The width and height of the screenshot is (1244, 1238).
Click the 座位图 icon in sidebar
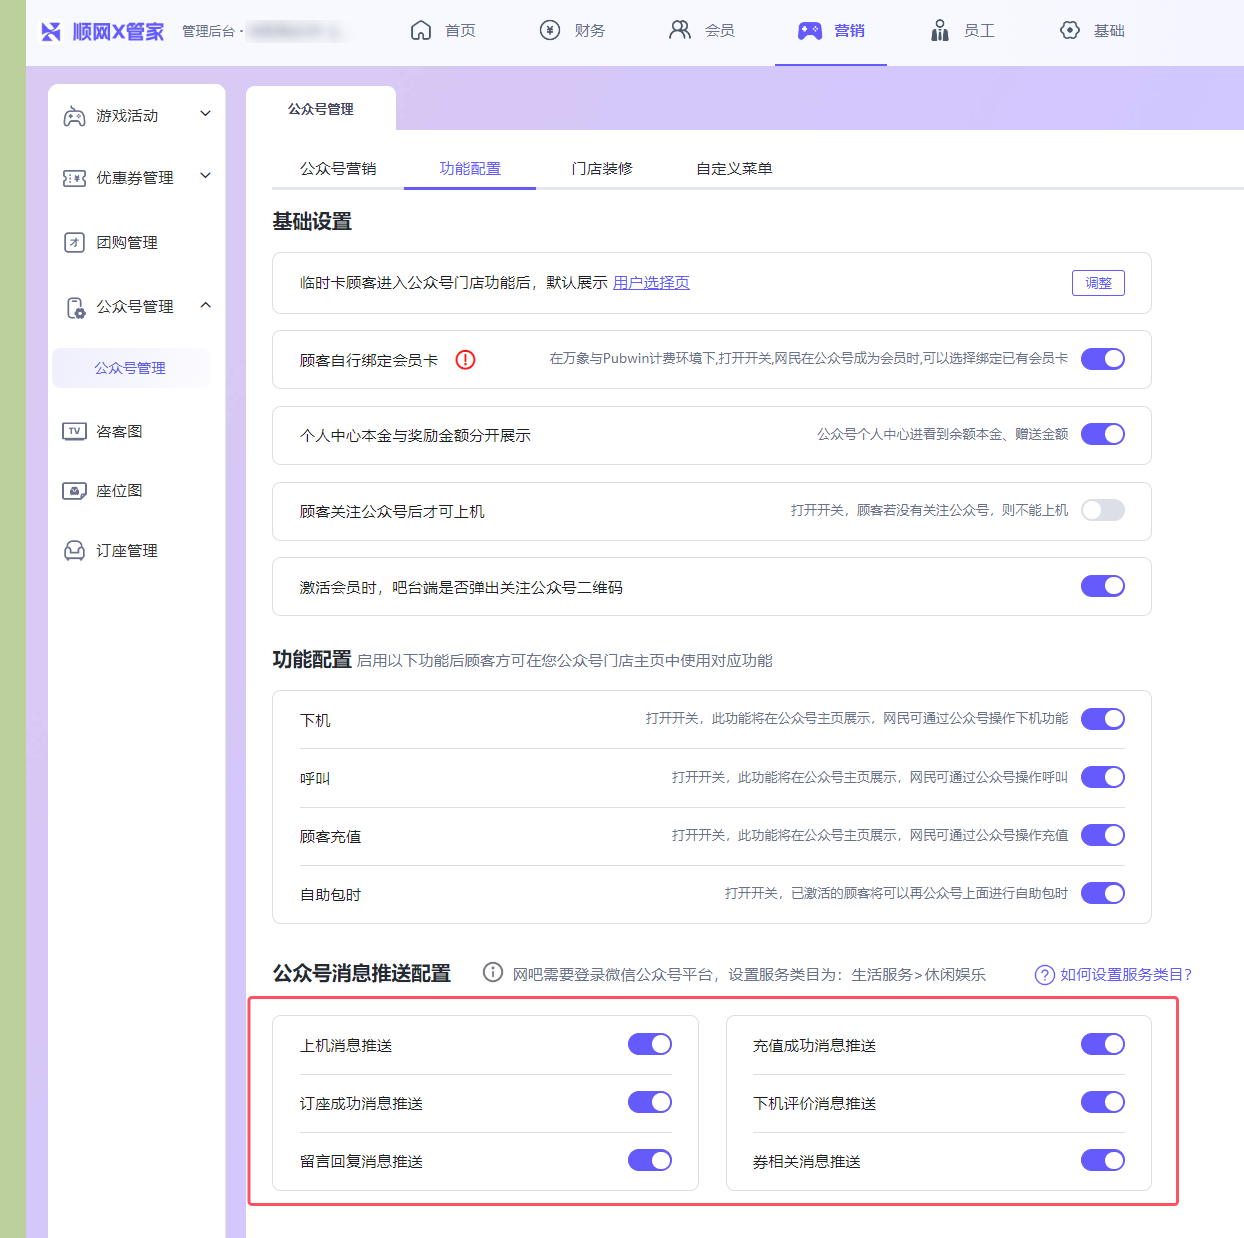pos(74,491)
